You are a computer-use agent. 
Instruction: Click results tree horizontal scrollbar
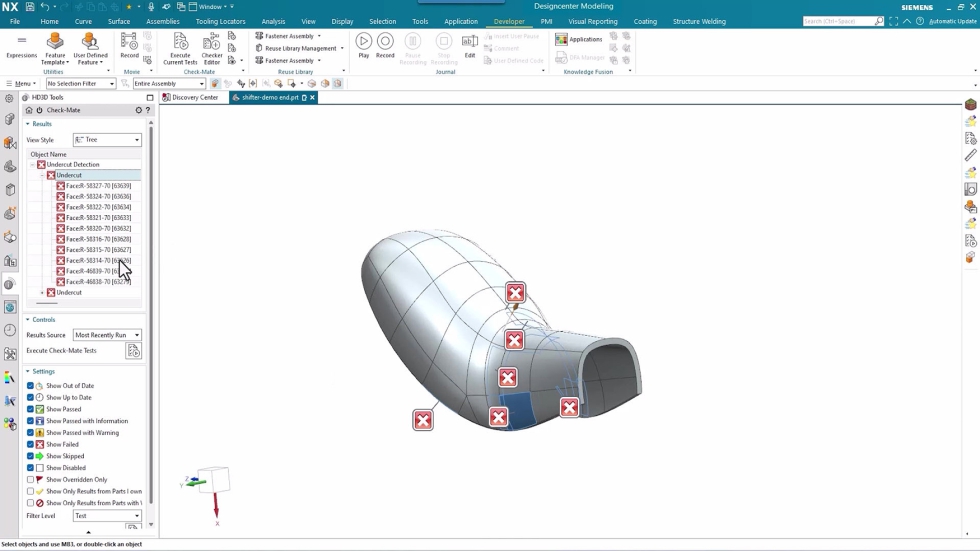tap(47, 304)
